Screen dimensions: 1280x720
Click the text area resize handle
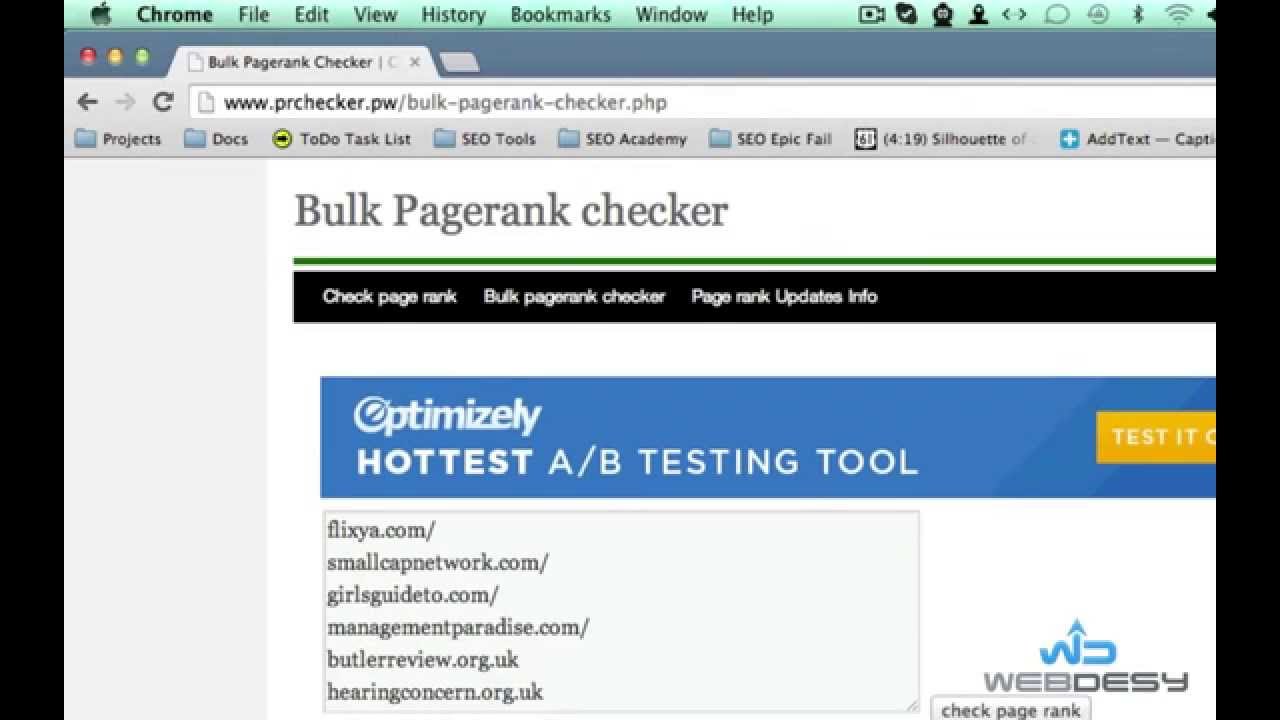[911, 705]
